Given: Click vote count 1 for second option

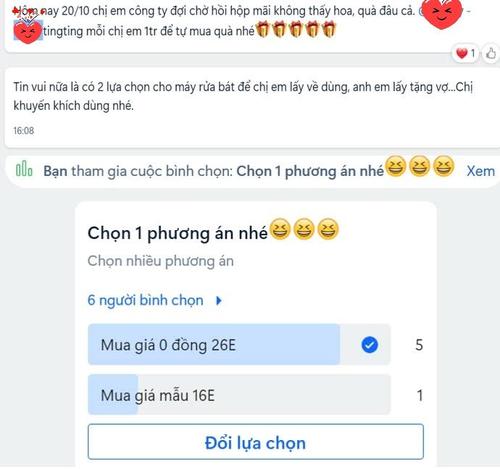Looking at the screenshot, I should [420, 395].
